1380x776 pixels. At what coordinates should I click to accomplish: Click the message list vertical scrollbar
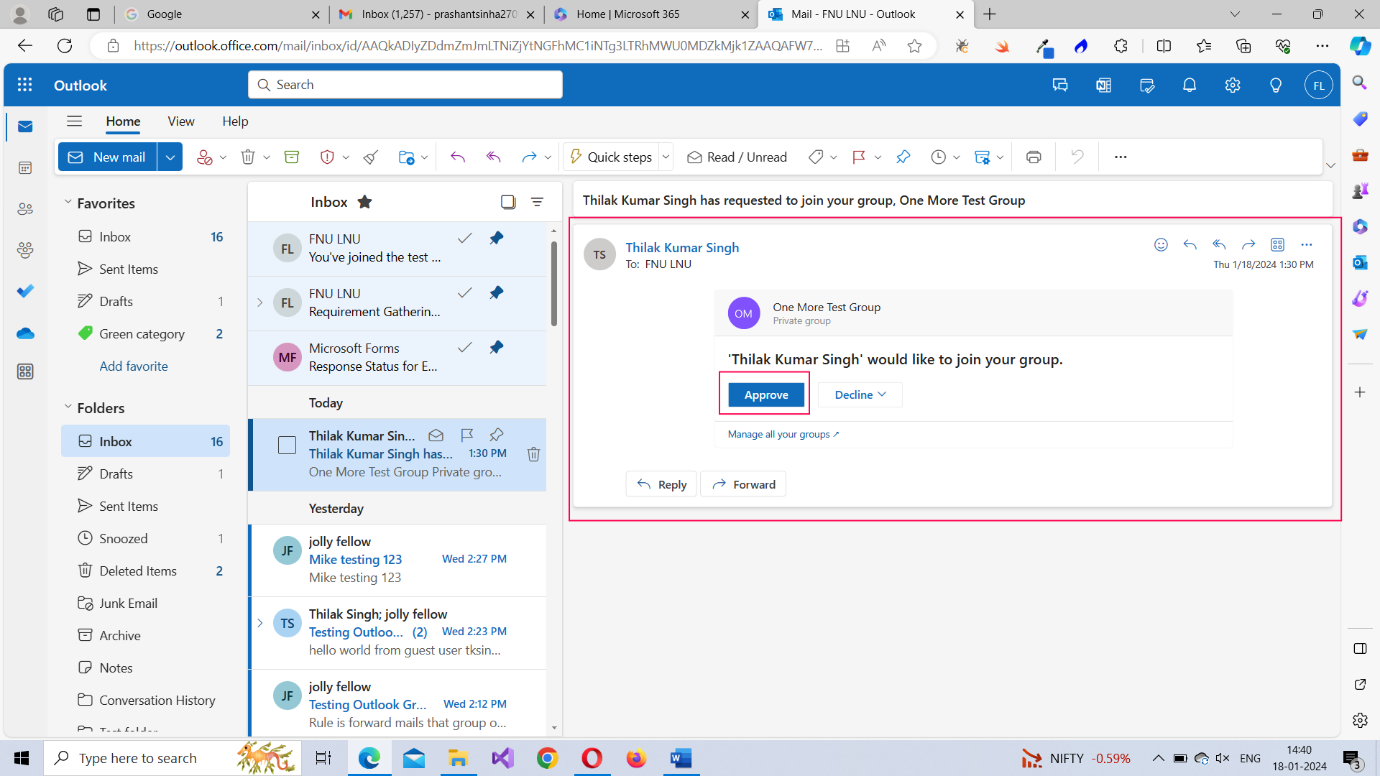tap(554, 283)
